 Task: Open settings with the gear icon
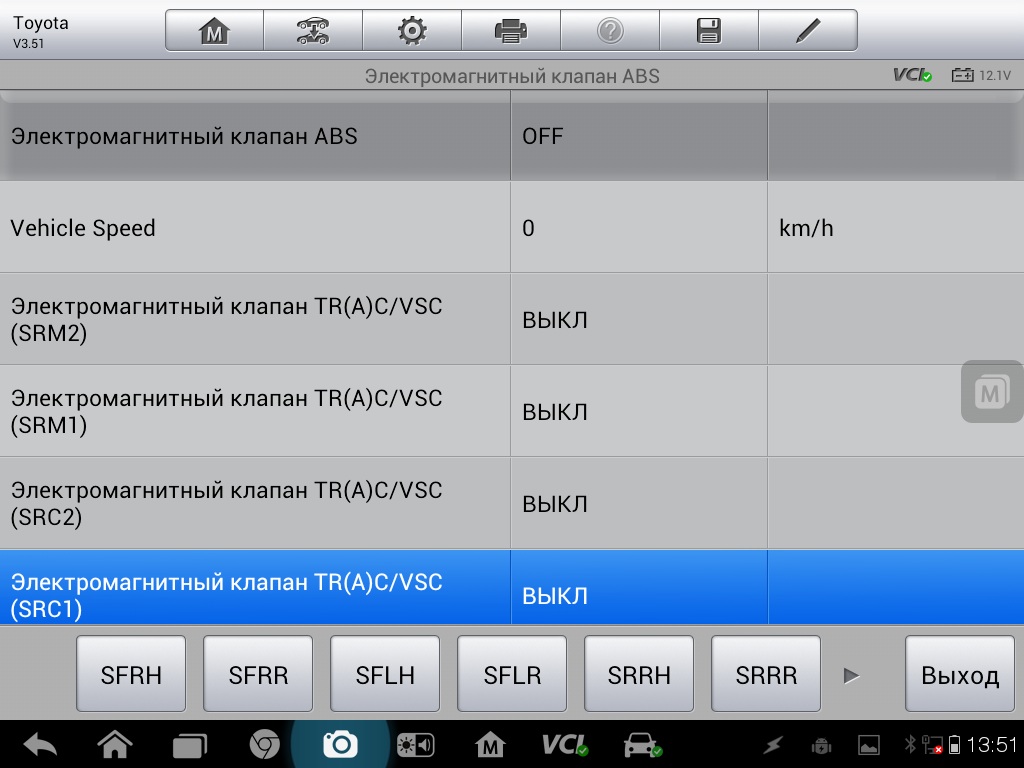click(411, 31)
